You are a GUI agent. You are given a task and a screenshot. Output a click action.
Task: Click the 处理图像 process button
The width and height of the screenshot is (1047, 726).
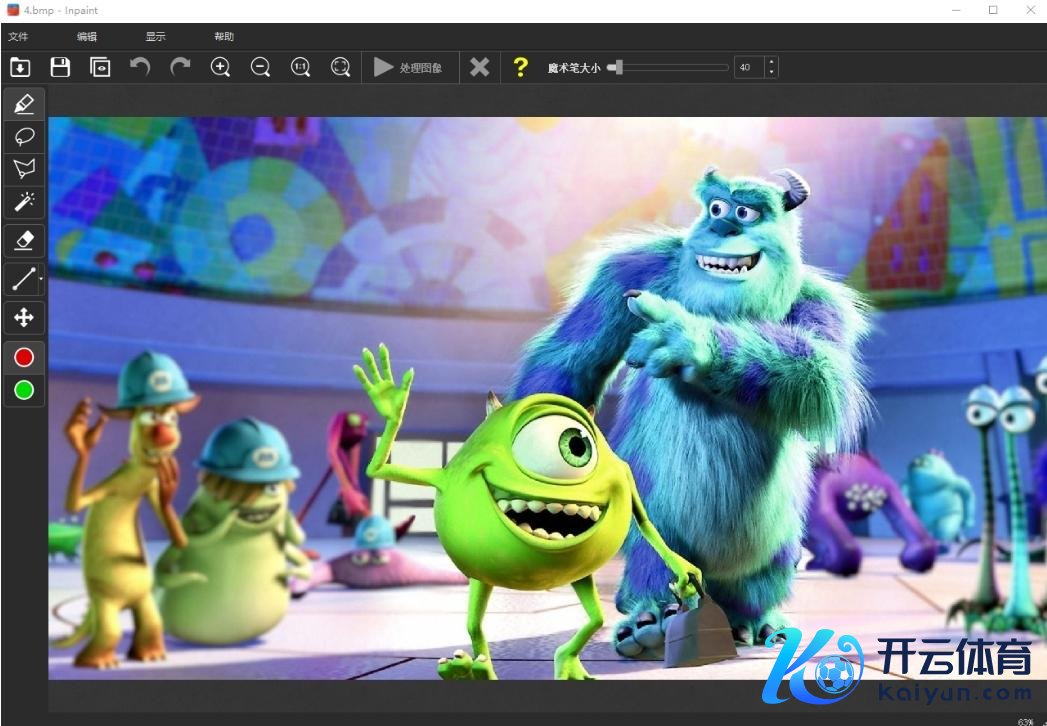point(409,67)
